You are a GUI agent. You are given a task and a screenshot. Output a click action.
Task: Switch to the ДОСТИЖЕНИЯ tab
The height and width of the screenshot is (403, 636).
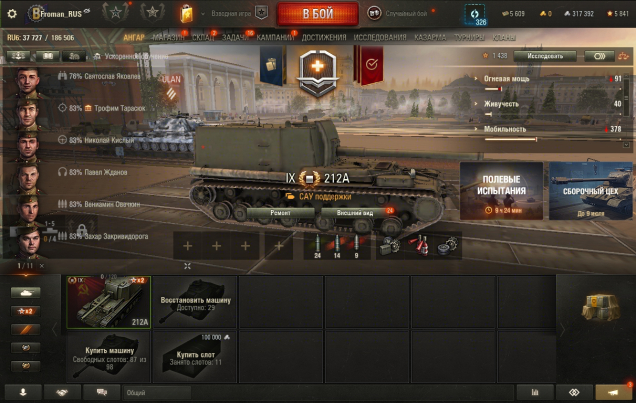click(324, 38)
